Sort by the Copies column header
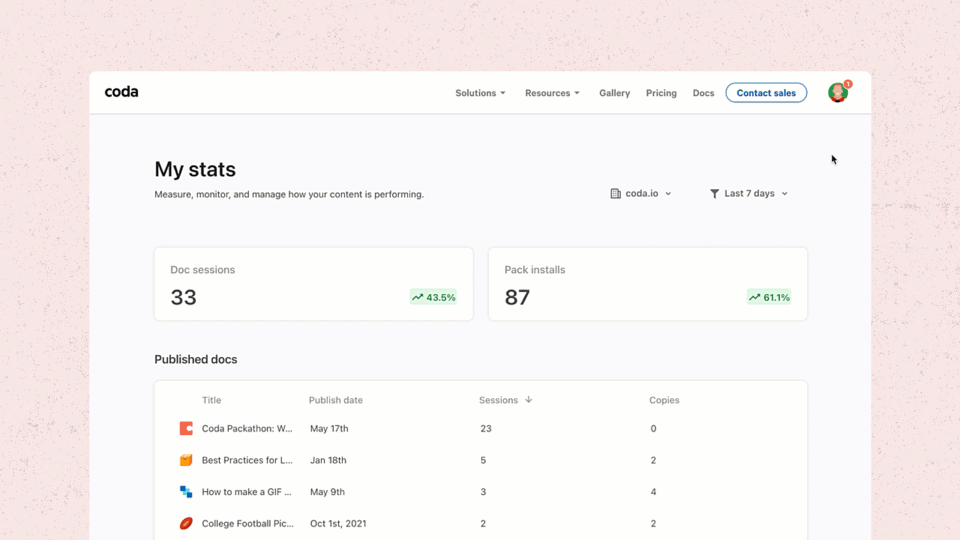Screen dimensions: 960x540 coord(664,400)
